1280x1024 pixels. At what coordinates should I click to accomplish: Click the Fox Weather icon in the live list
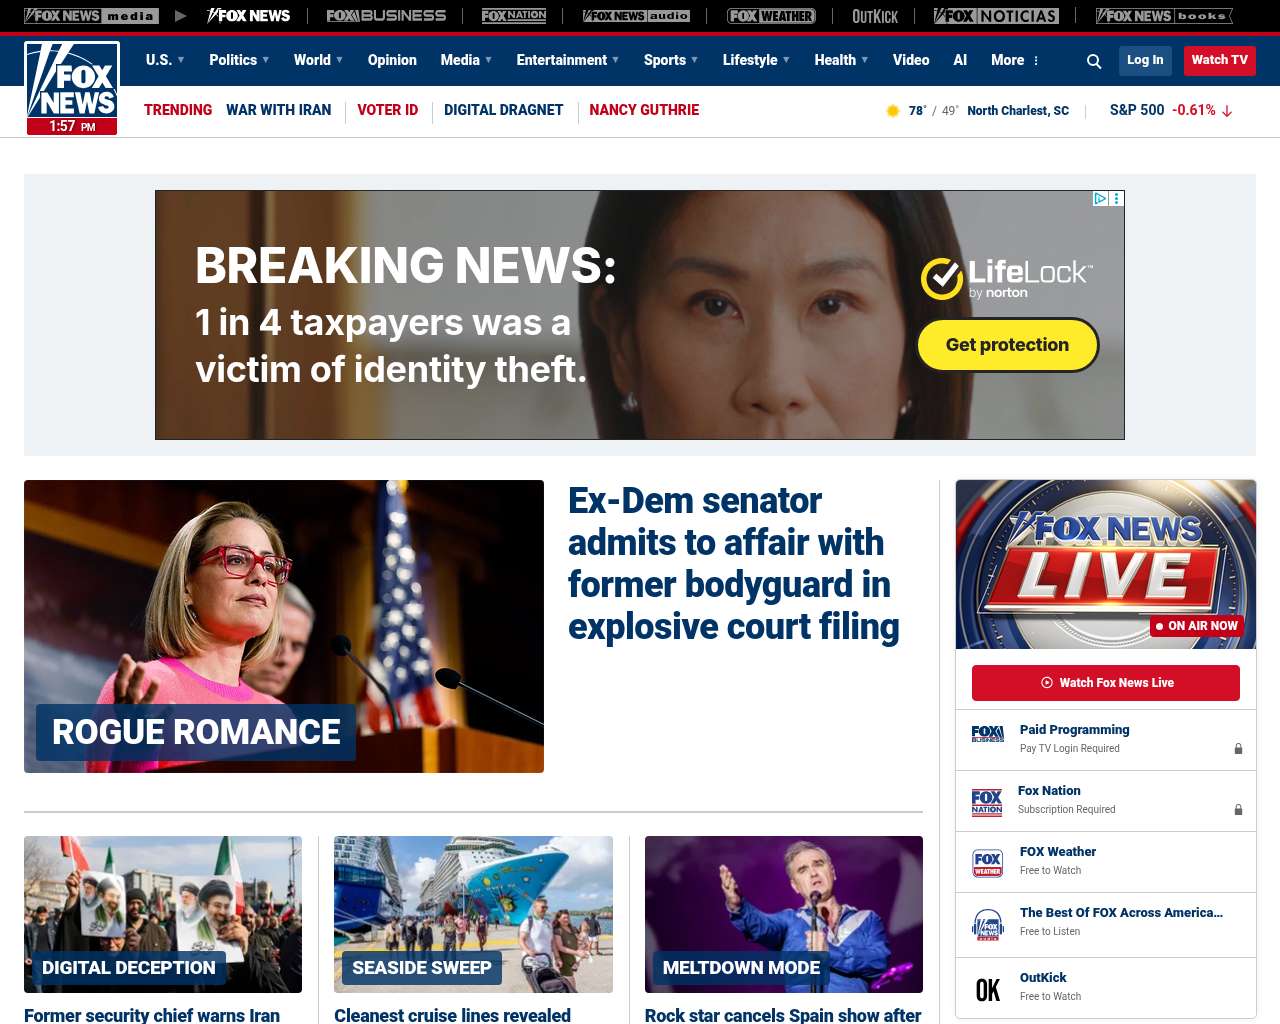(987, 863)
